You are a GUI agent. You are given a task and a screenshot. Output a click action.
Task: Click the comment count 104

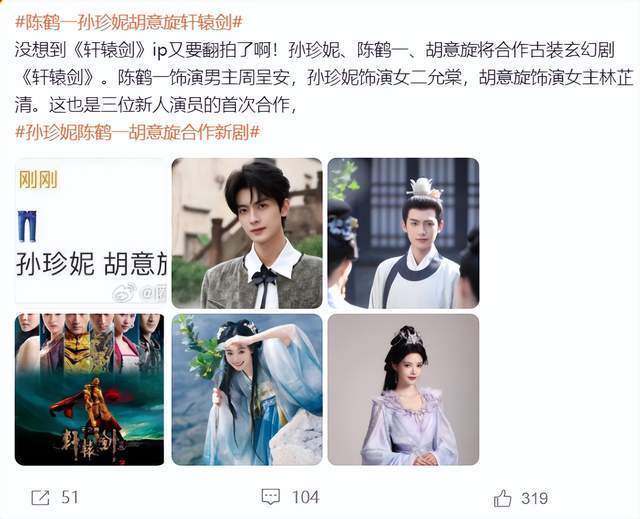coord(305,497)
